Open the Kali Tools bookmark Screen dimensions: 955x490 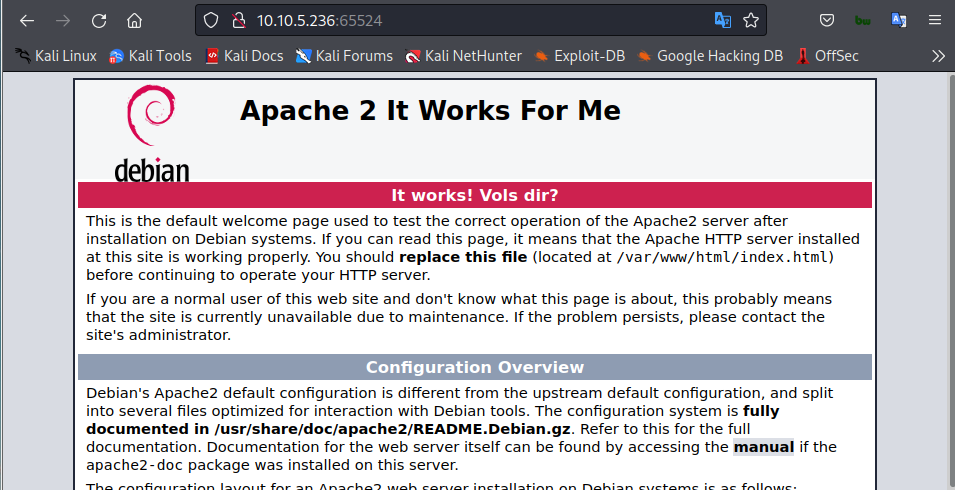tap(150, 56)
